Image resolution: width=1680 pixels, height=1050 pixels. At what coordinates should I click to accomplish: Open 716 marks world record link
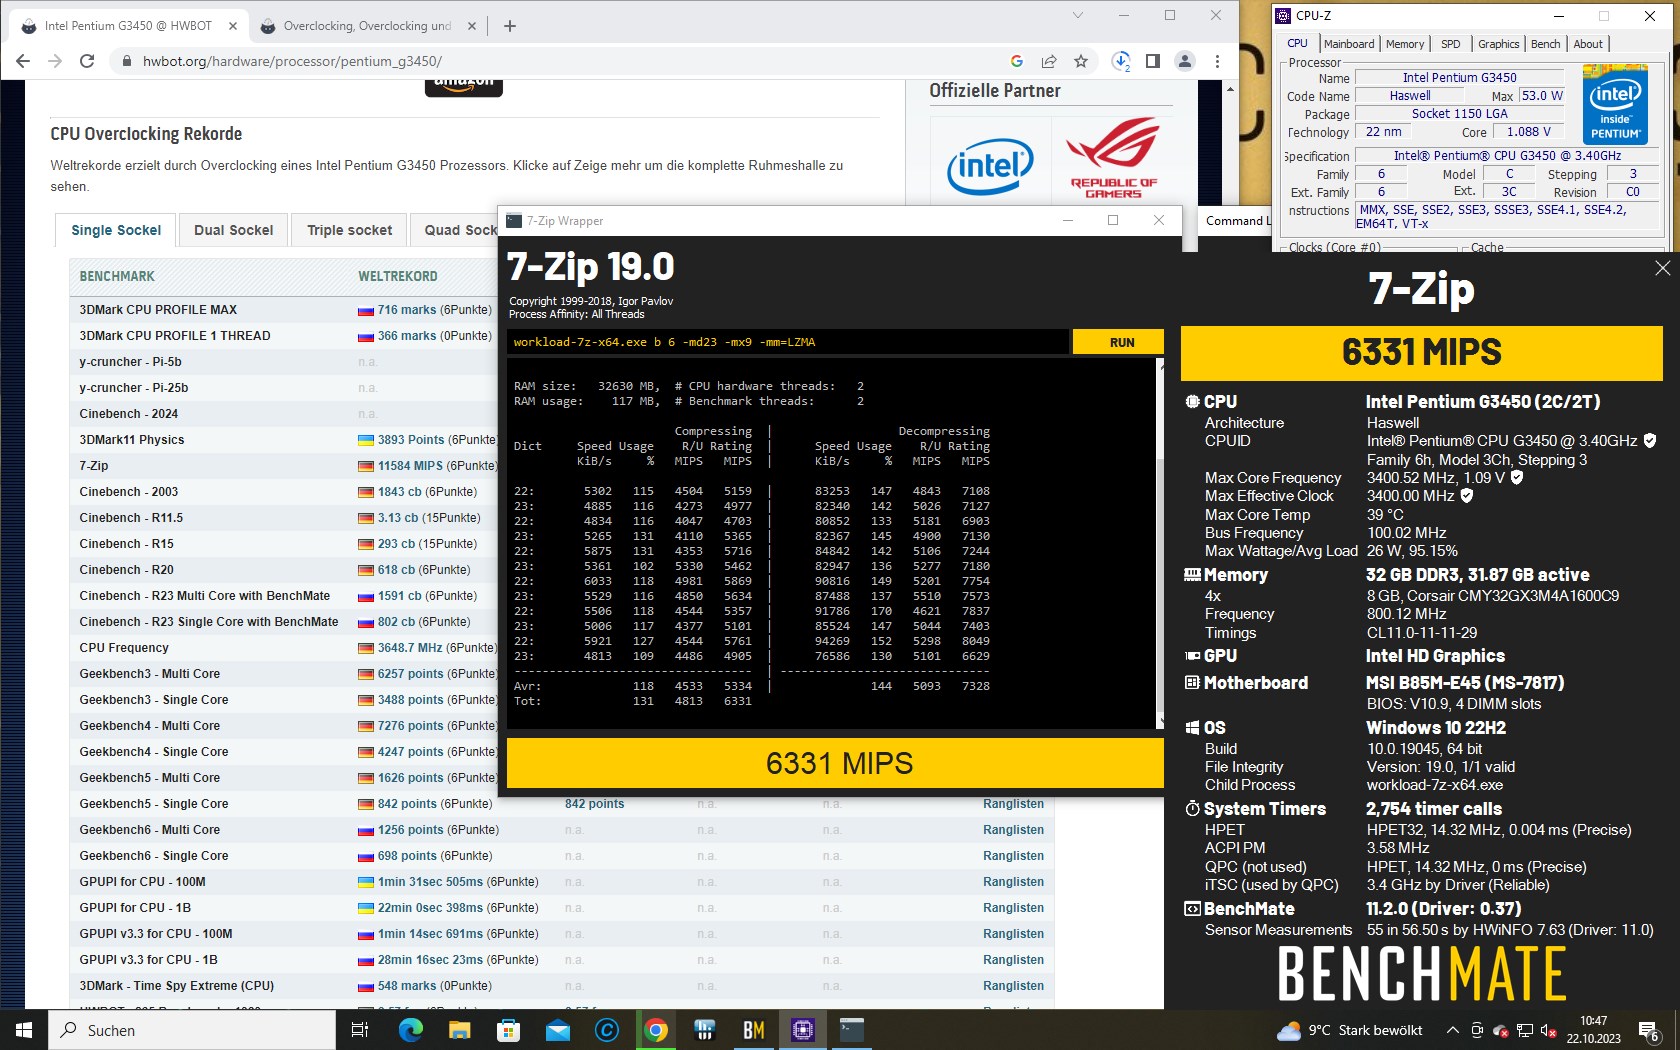tap(407, 310)
